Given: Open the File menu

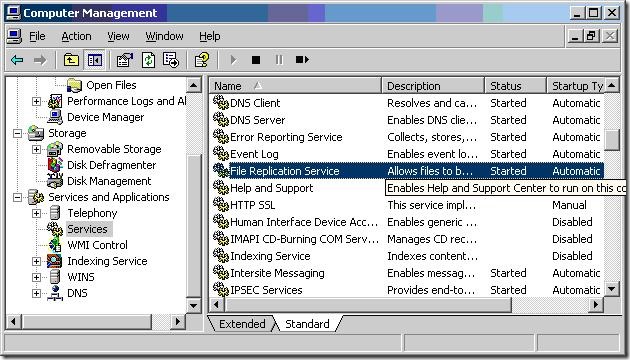Looking at the screenshot, I should click(x=37, y=36).
